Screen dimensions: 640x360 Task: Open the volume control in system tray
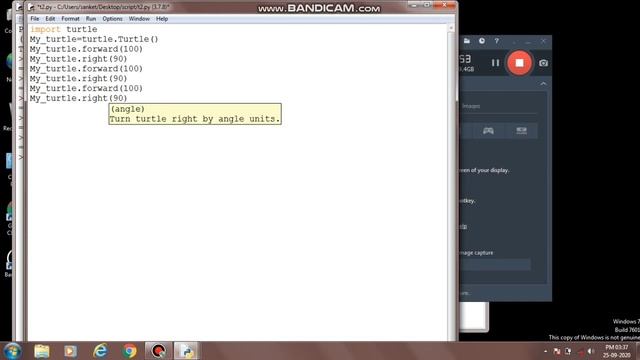590,351
